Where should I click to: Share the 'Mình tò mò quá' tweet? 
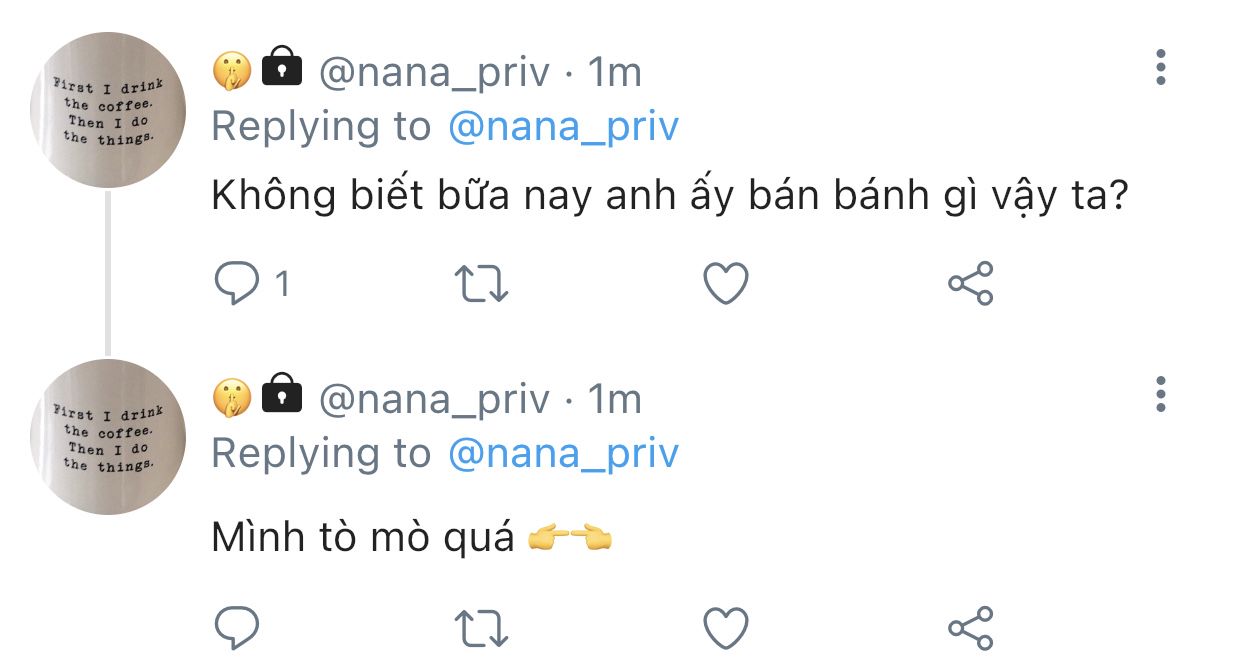point(970,628)
